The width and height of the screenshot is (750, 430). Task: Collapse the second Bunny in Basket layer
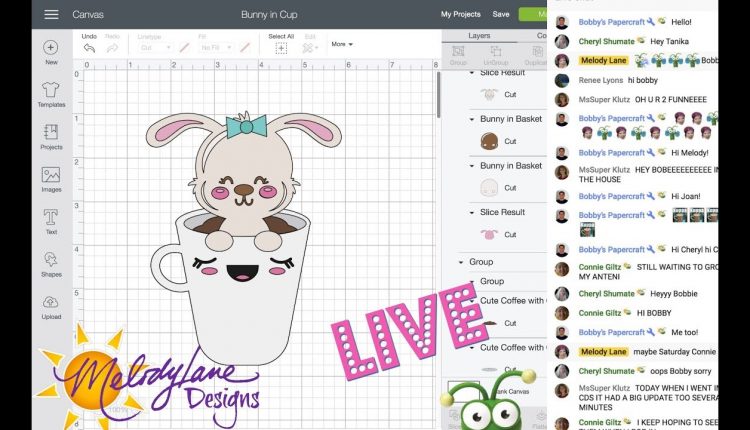click(x=472, y=166)
